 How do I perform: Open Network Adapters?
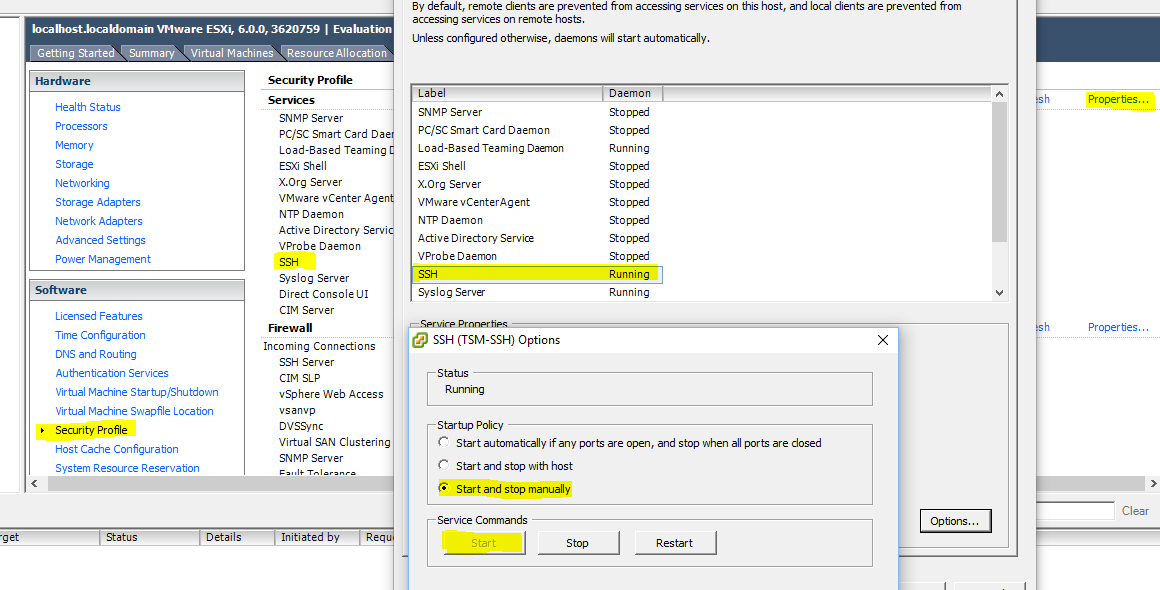(x=98, y=221)
